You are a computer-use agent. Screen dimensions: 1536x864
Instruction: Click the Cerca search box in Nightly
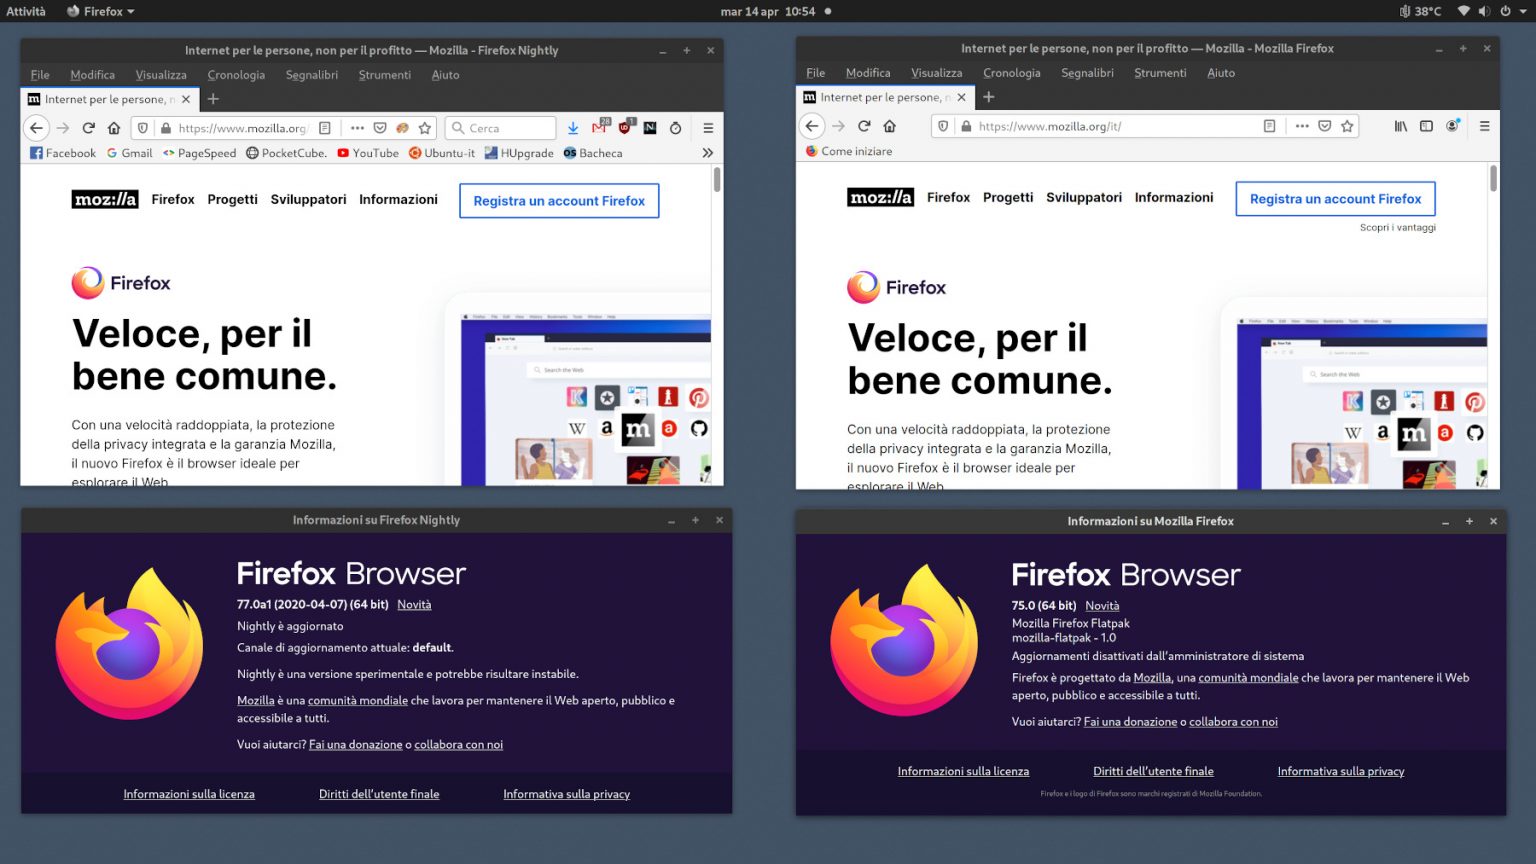500,128
